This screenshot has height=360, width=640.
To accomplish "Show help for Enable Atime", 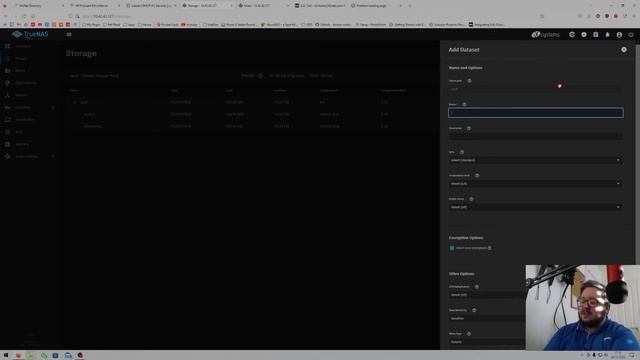I will coord(471,199).
